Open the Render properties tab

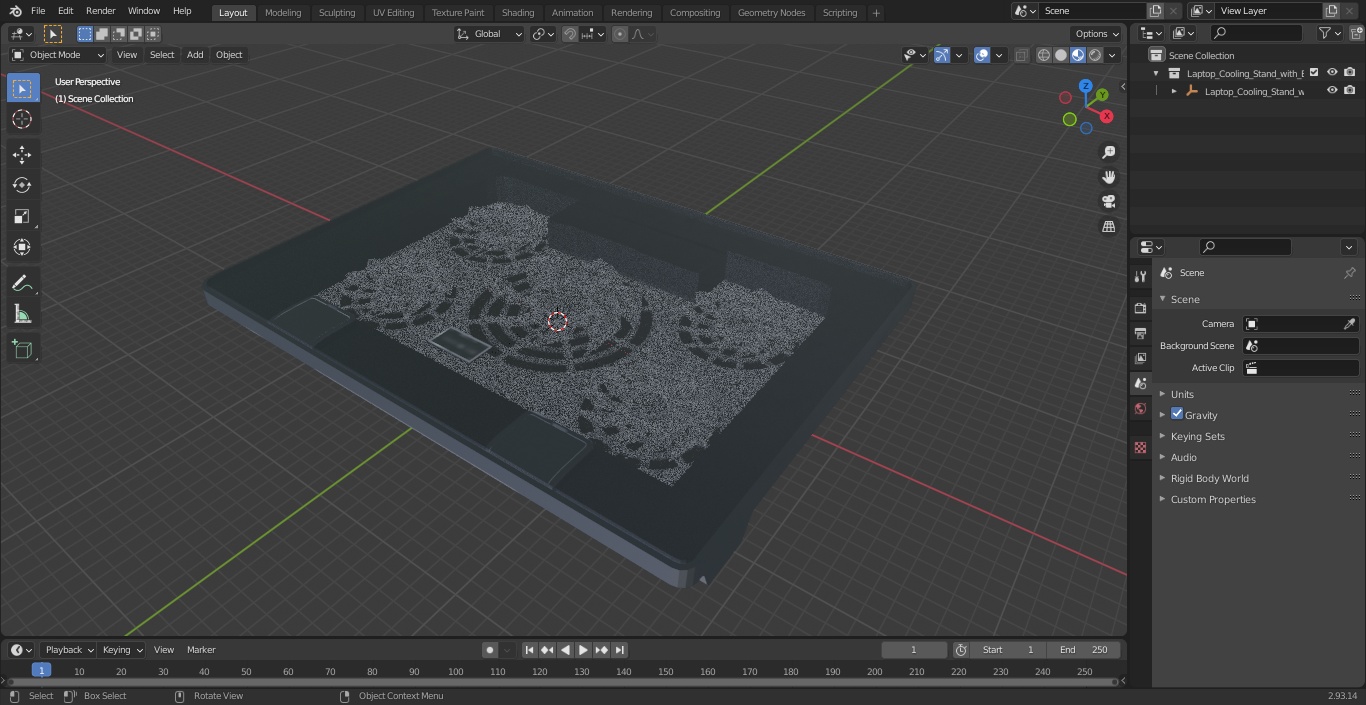1140,308
